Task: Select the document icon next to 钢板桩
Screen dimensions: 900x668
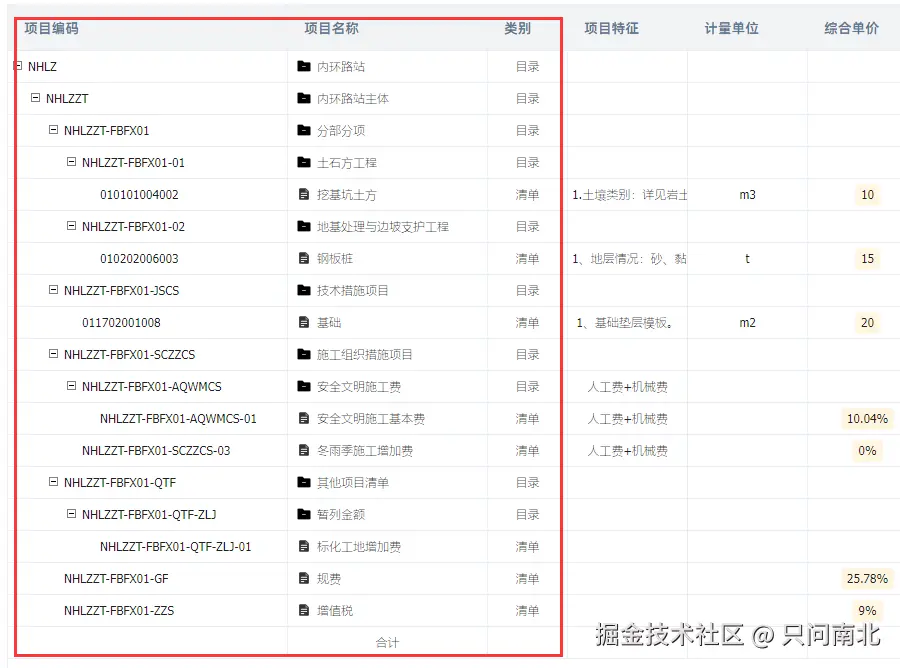Action: tap(305, 258)
